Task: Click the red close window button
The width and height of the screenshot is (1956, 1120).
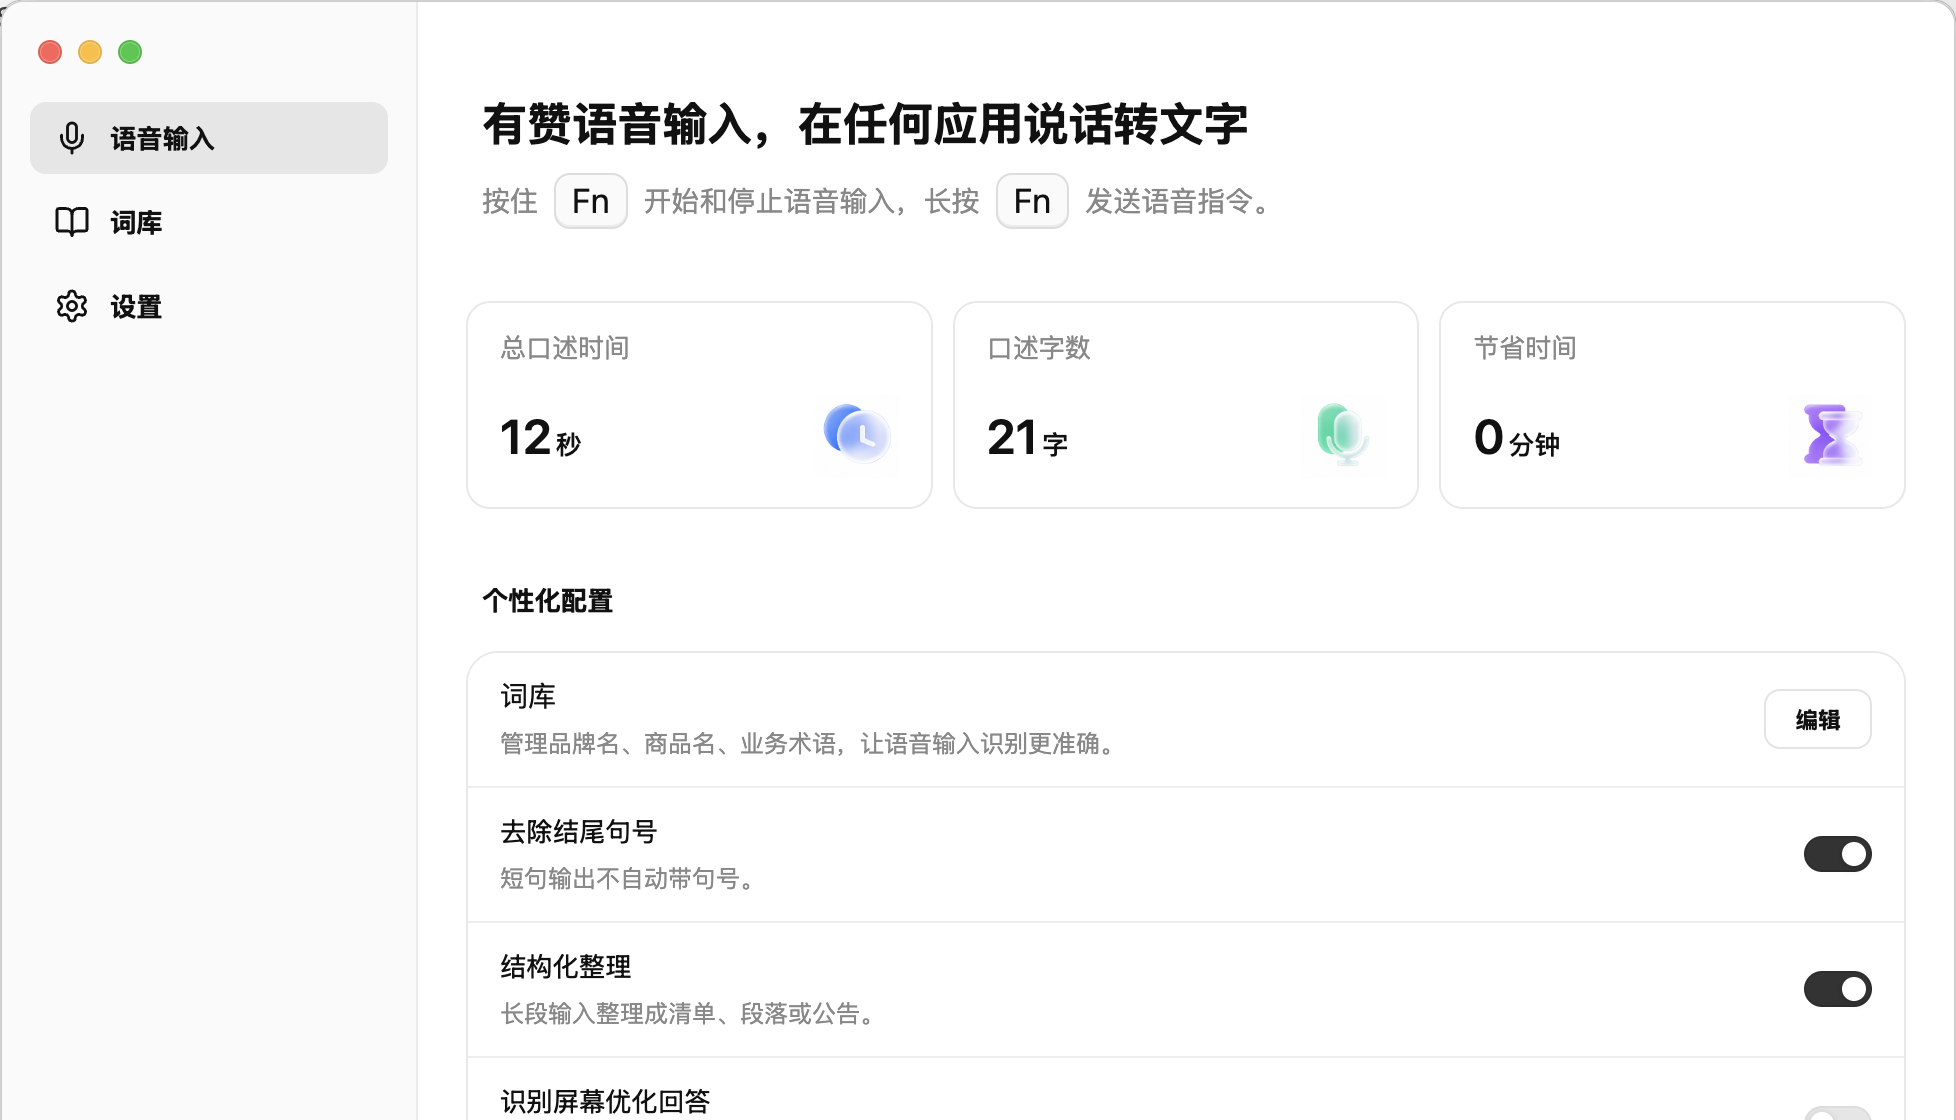Action: click(x=50, y=52)
